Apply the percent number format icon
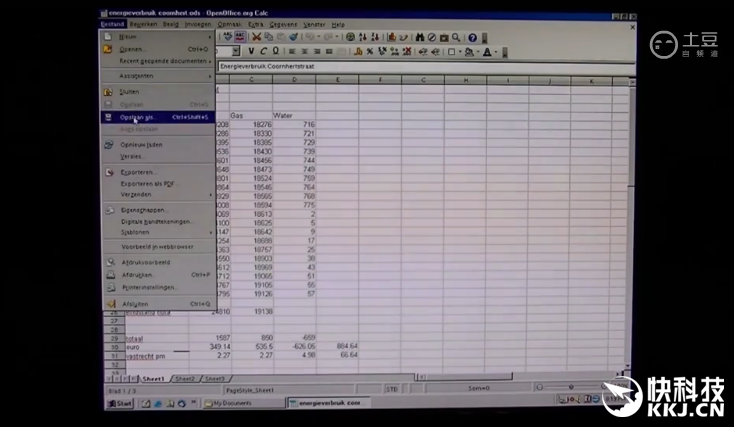Viewport: 734px width, 427px height. pos(370,52)
